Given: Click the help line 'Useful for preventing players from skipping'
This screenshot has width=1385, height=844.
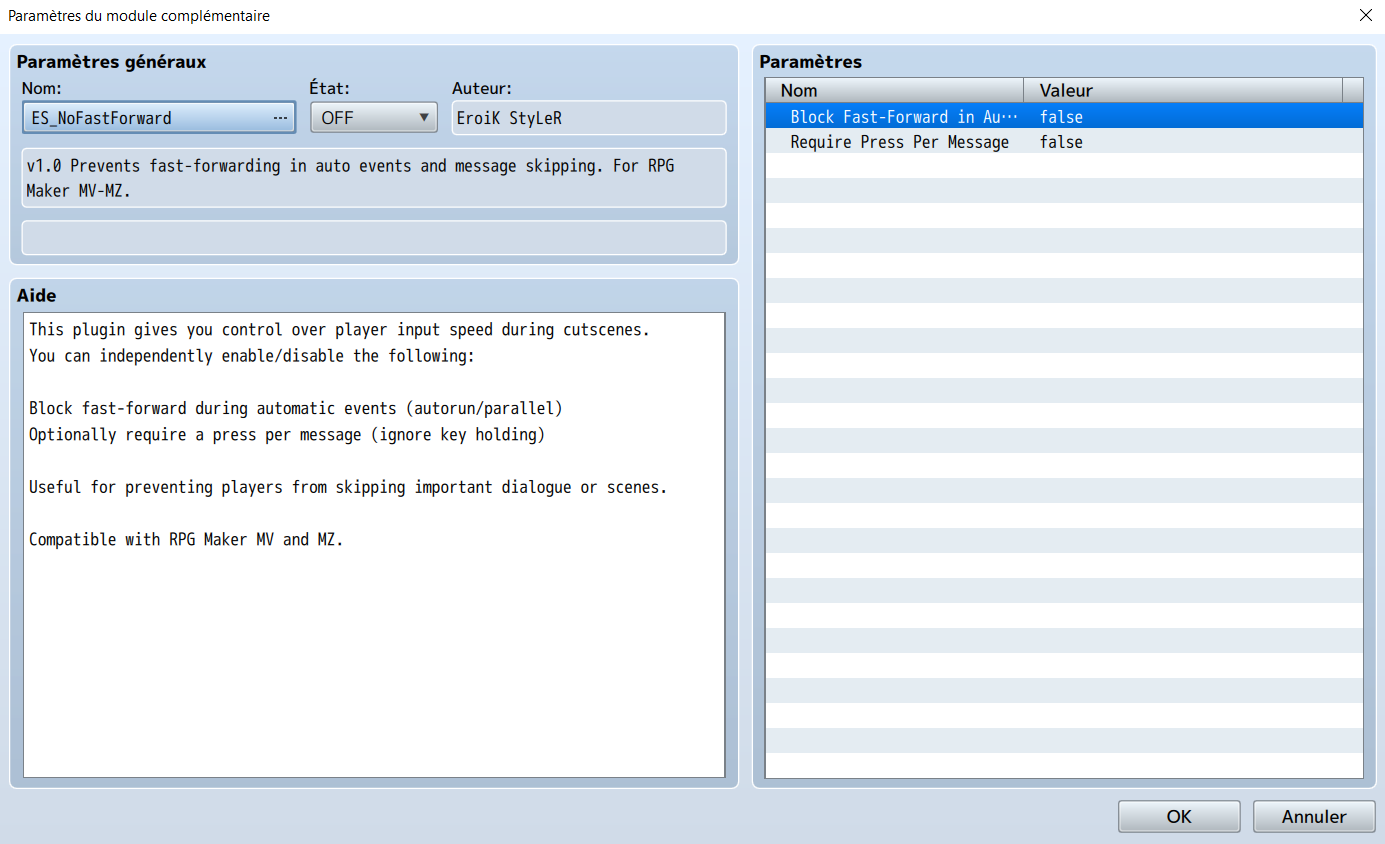Looking at the screenshot, I should [x=348, y=487].
